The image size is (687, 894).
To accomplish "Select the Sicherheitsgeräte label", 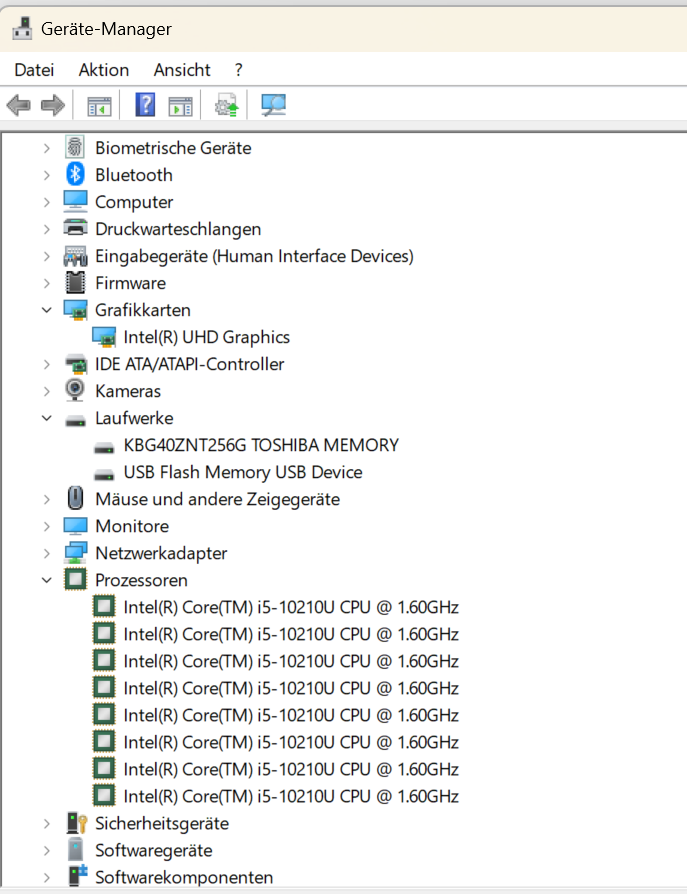I will pyautogui.click(x=162, y=823).
